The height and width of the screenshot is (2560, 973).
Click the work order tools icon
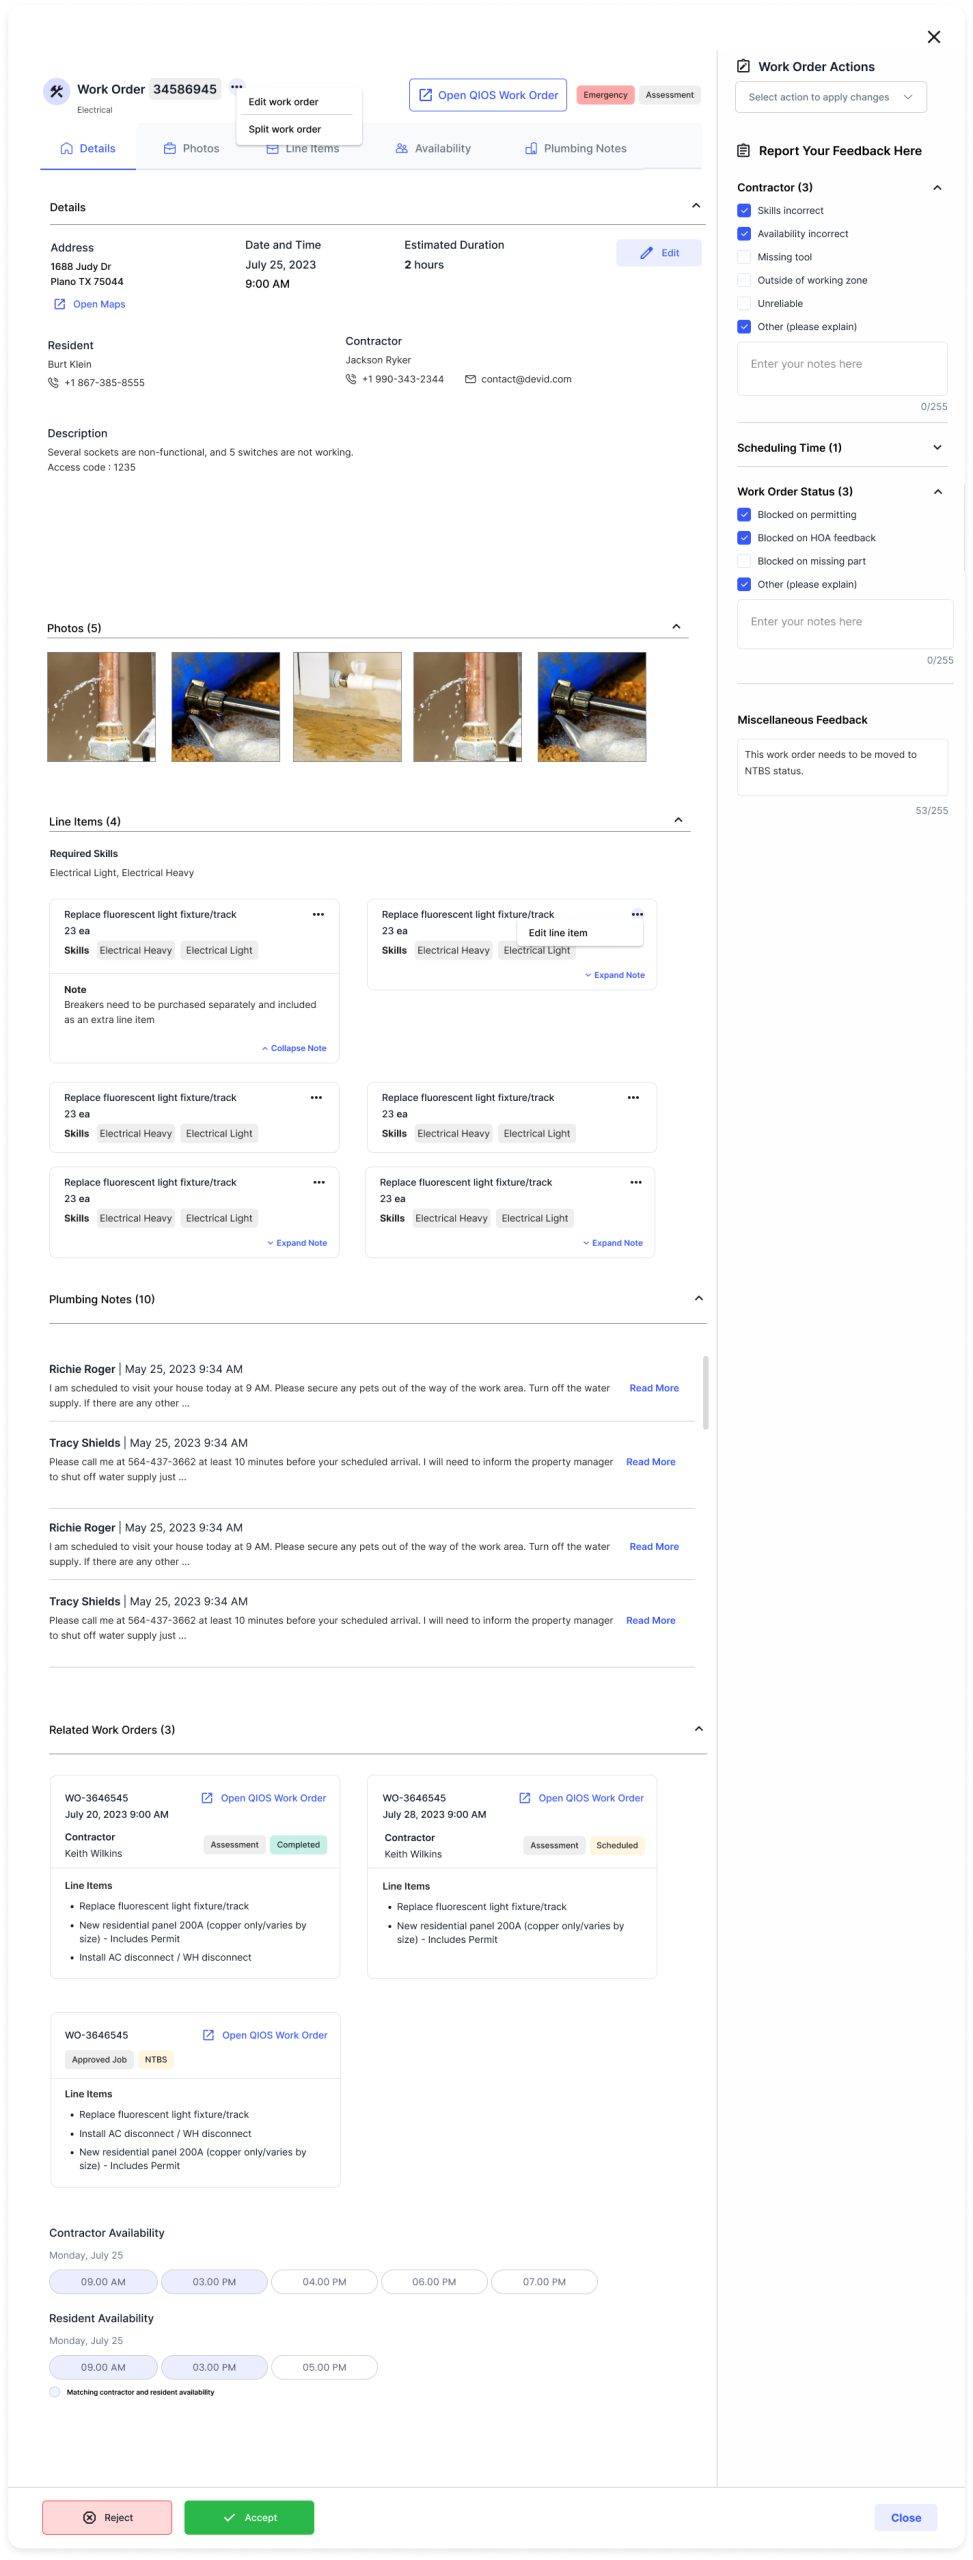[56, 91]
